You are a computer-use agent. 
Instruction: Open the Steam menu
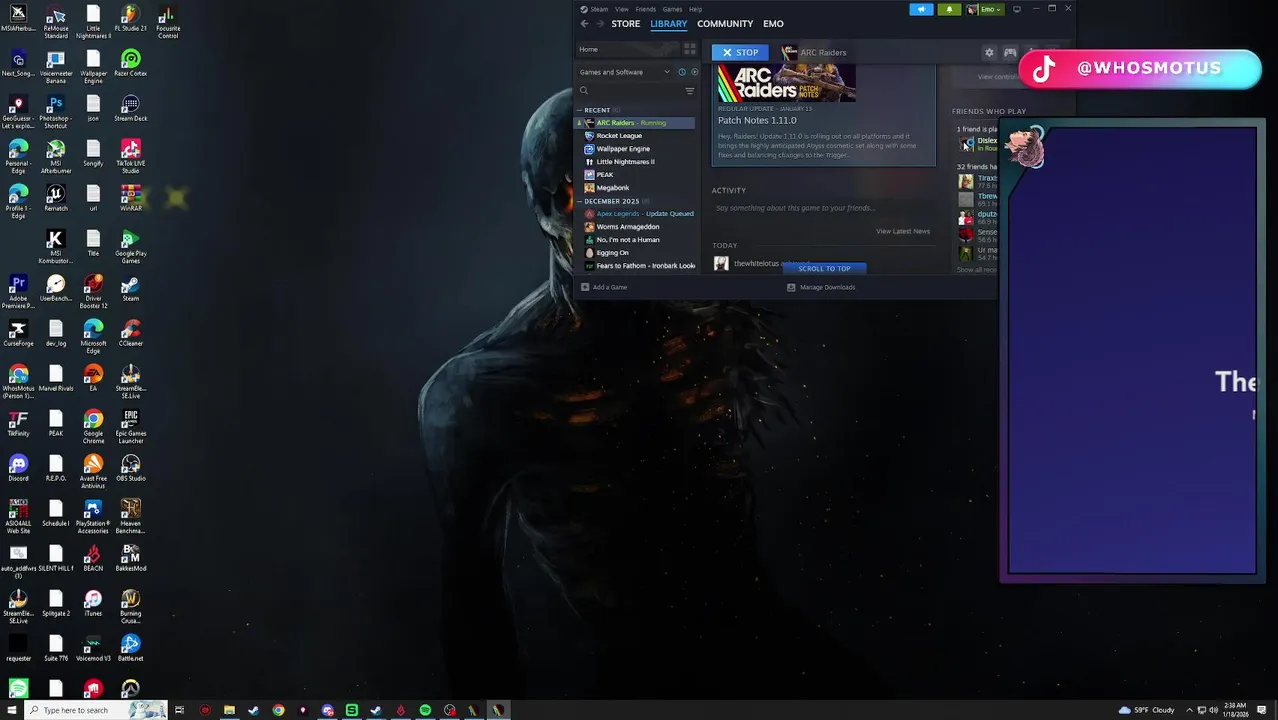coord(598,9)
